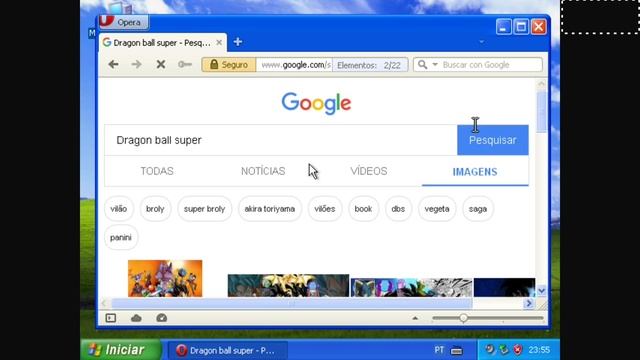
Task: Select the super broly suggestion chip
Action: (204, 209)
